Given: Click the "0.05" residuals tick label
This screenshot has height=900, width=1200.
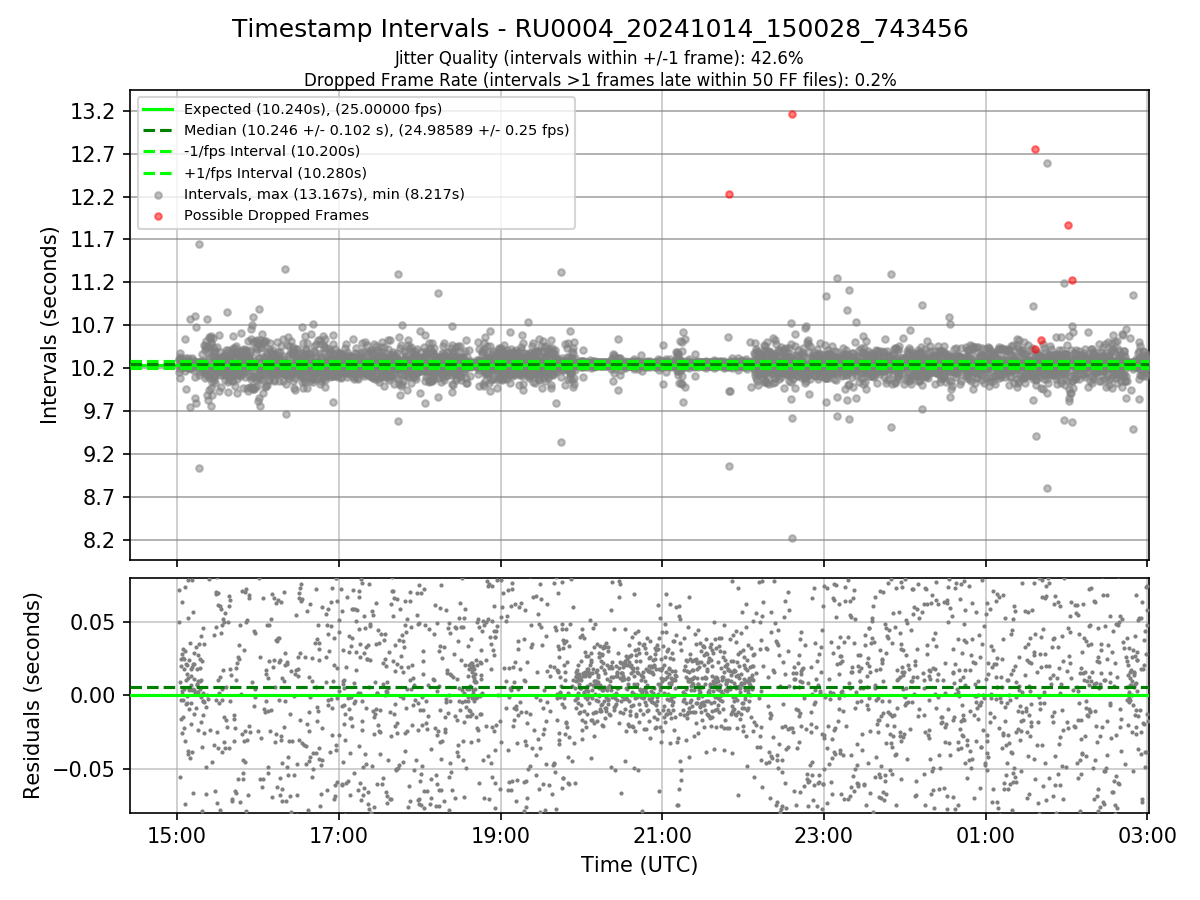Looking at the screenshot, I should pyautogui.click(x=95, y=622).
